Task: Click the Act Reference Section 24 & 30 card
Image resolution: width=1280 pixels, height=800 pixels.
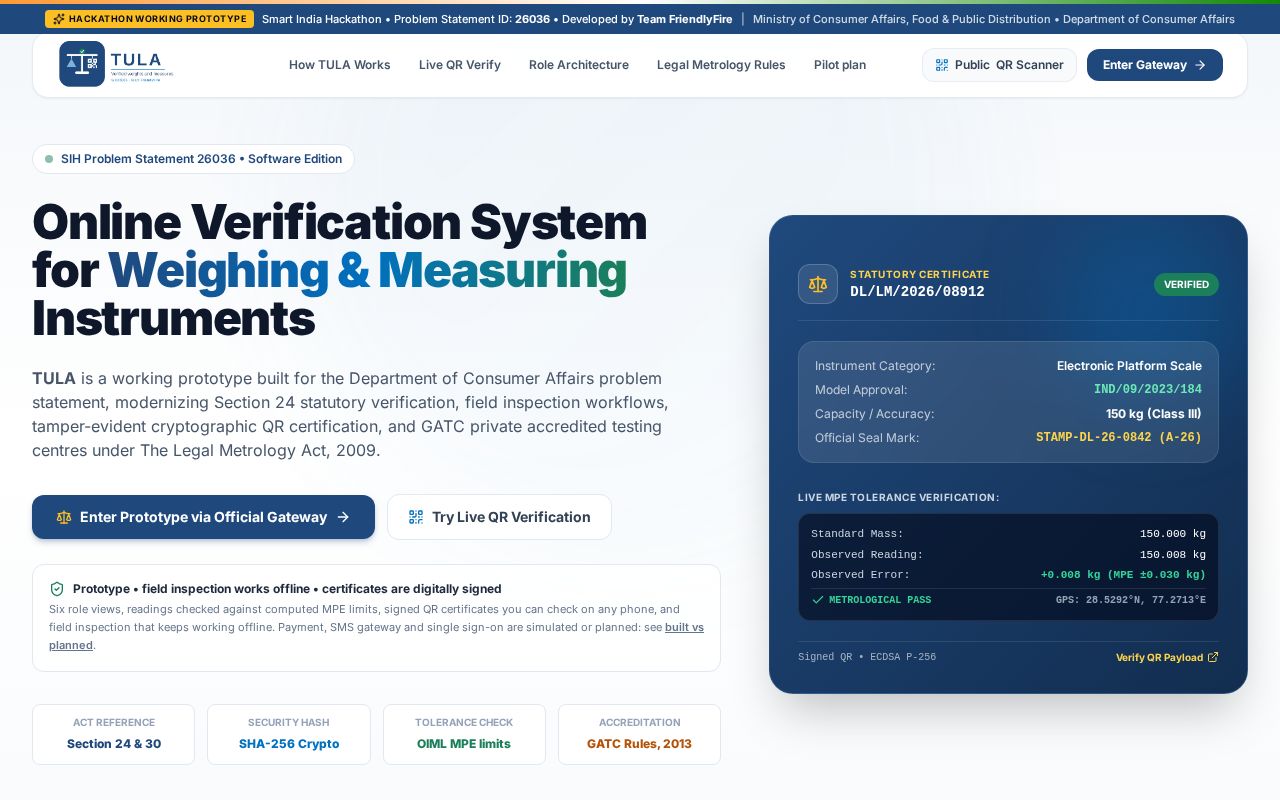Action: pos(114,734)
